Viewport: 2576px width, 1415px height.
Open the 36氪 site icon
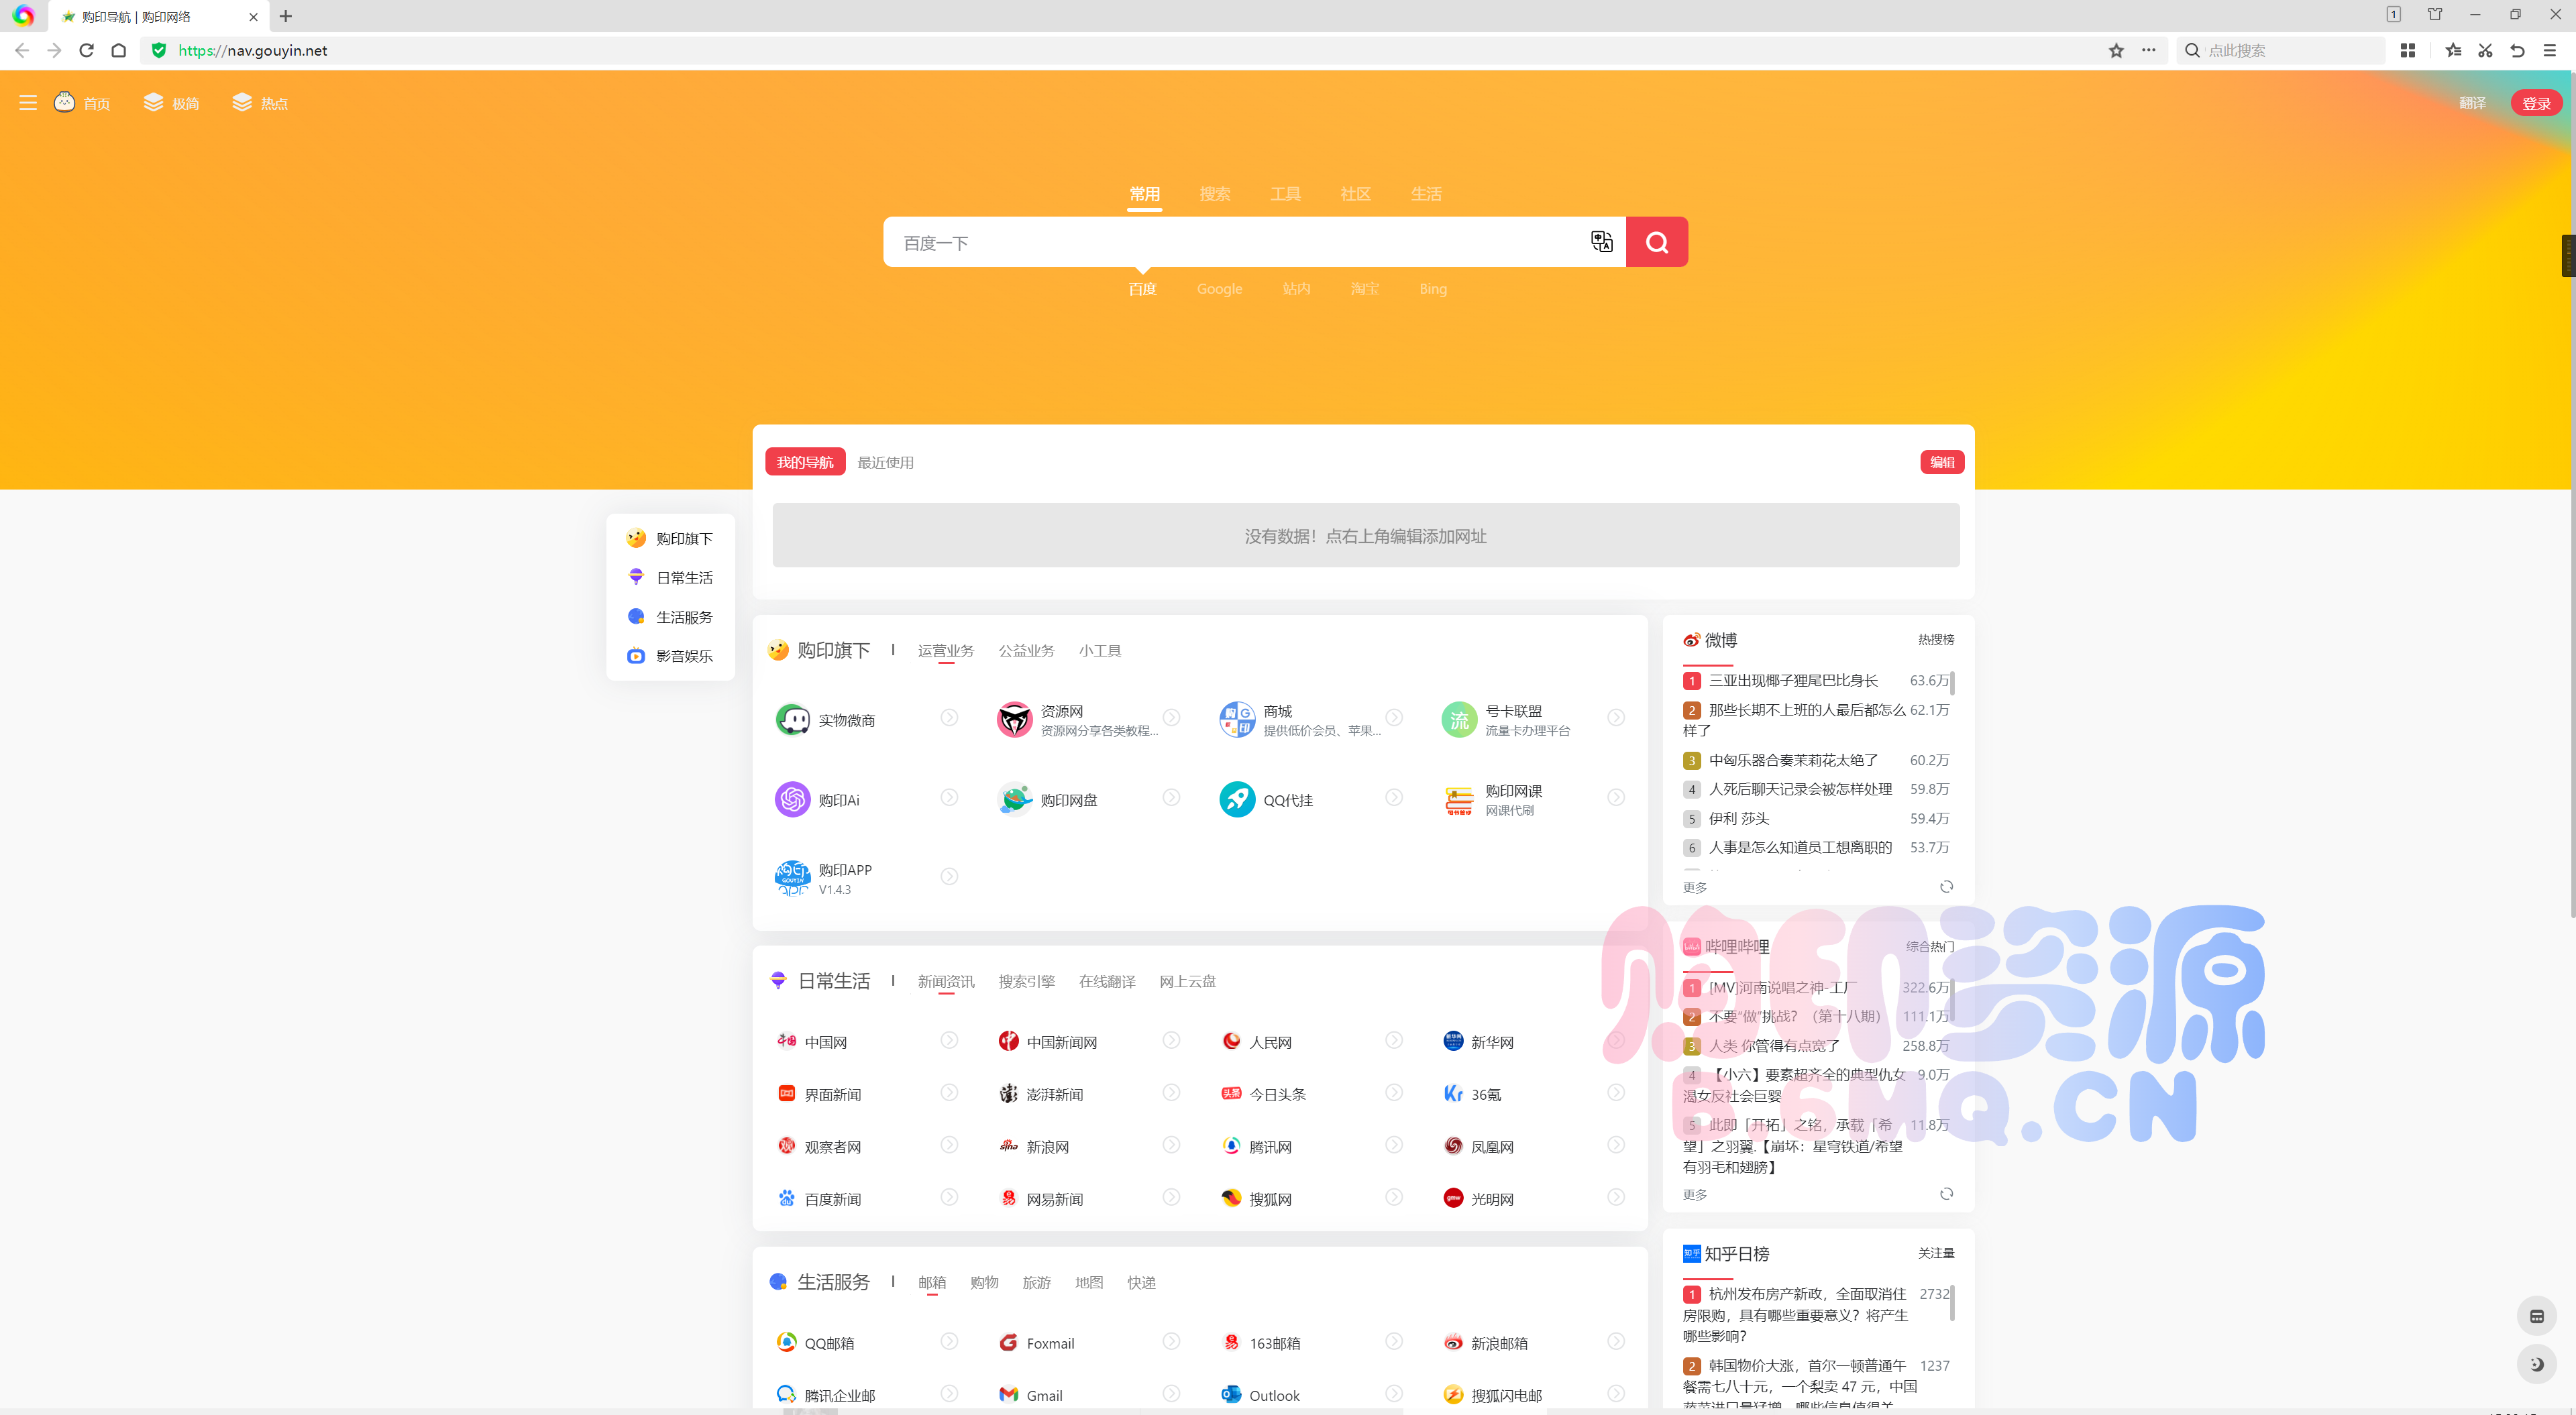point(1453,1094)
